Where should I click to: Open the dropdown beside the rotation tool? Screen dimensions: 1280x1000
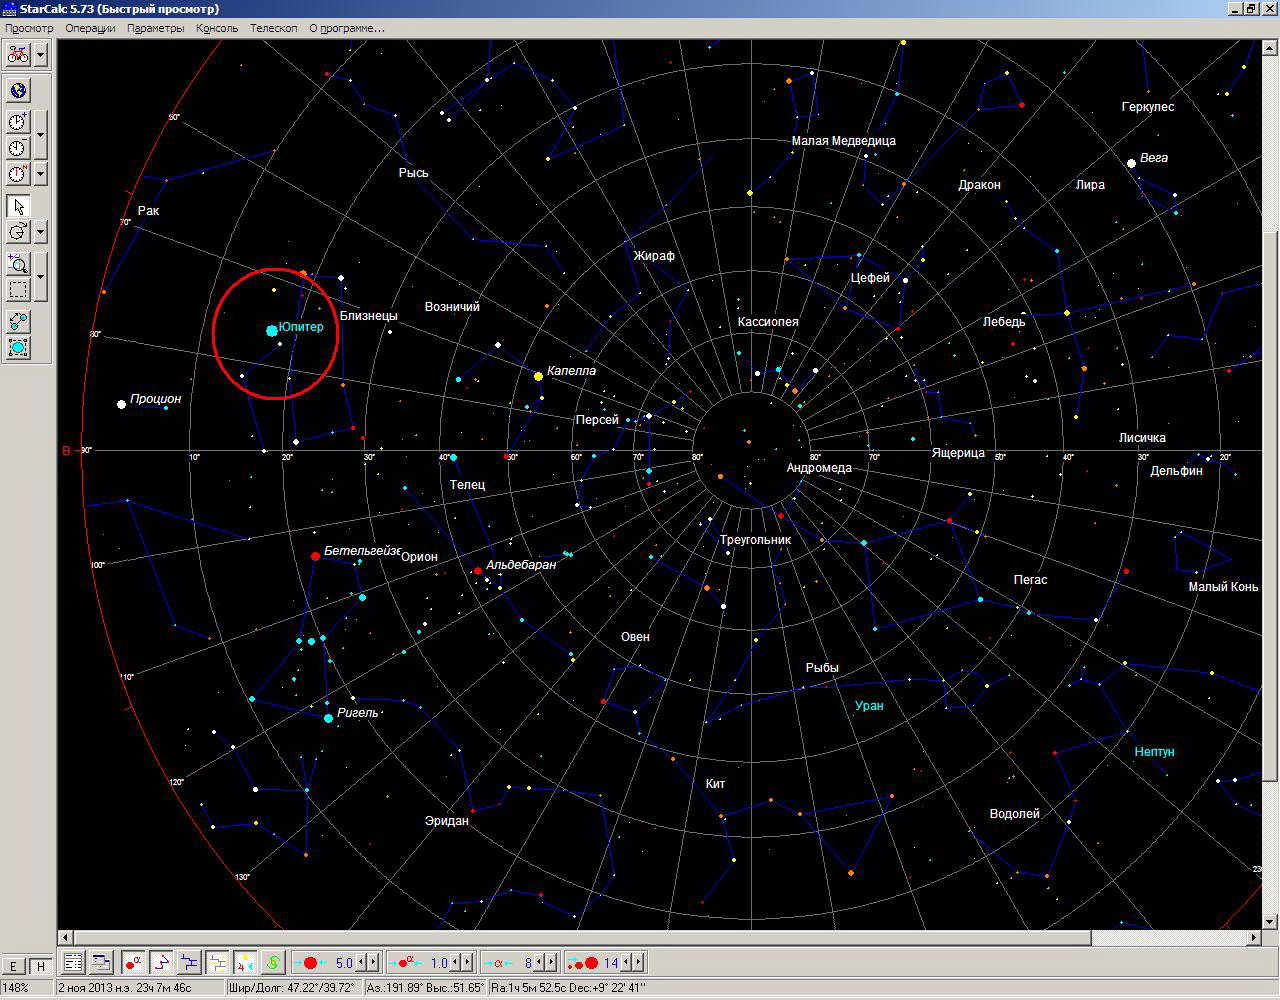coord(41,232)
